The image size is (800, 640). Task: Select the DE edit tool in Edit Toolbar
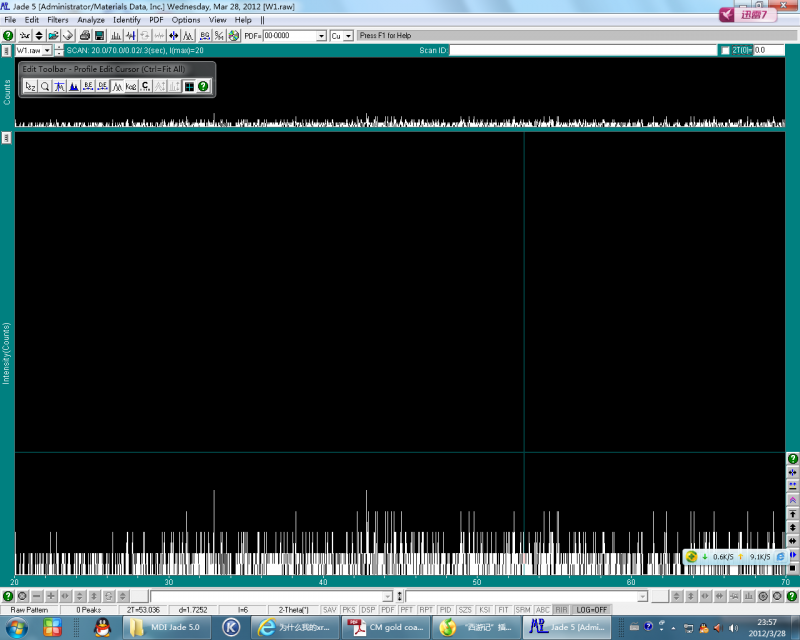click(103, 86)
